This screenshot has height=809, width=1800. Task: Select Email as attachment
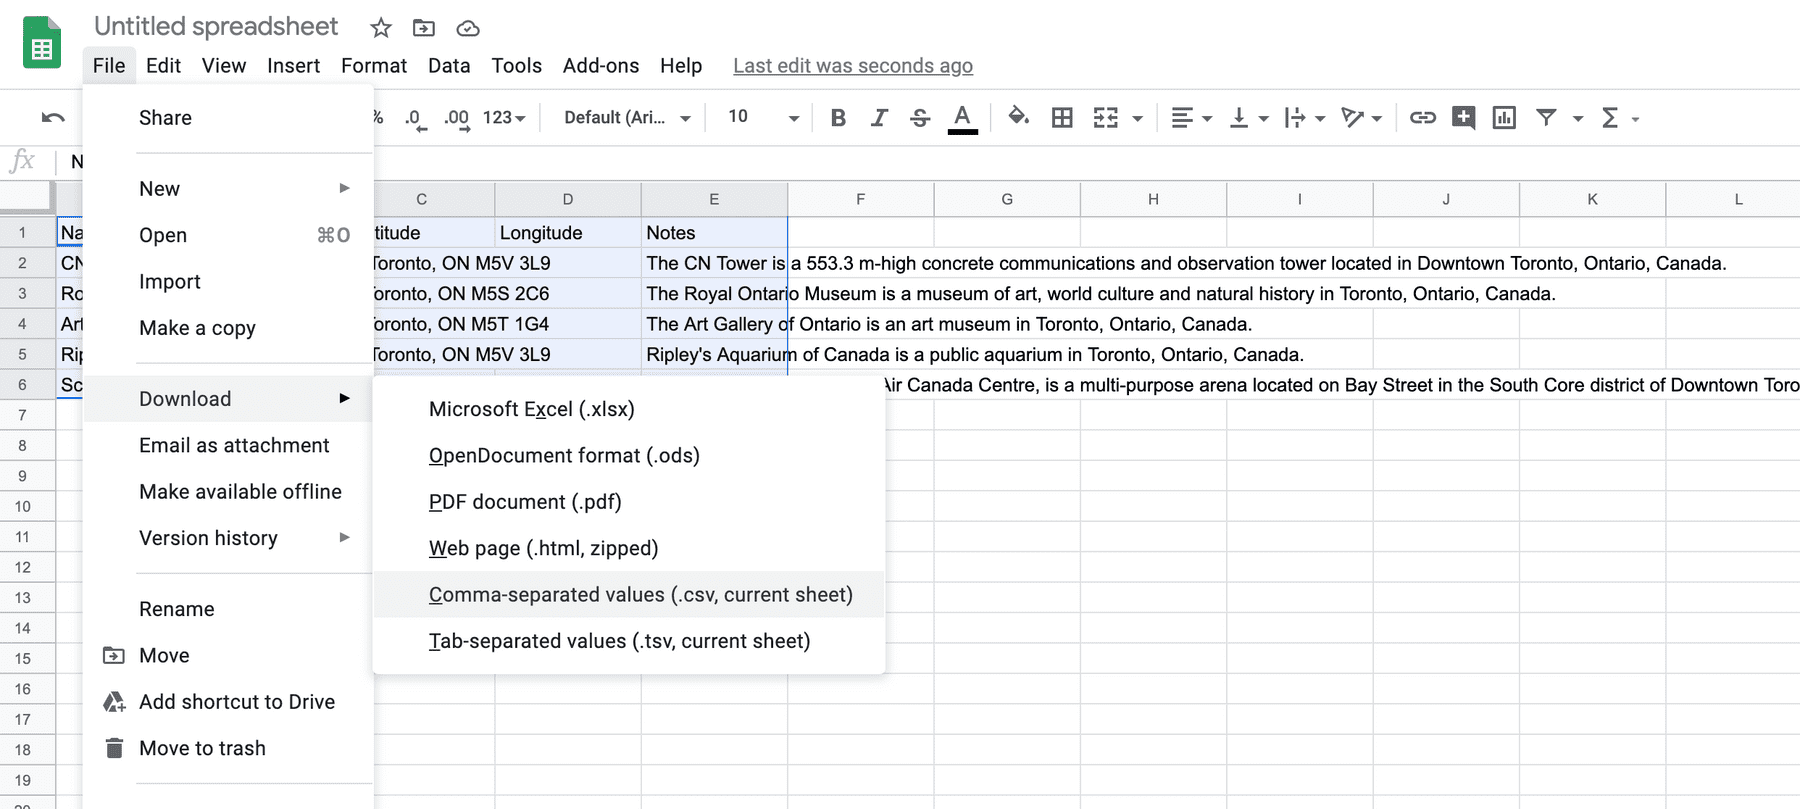tap(228, 445)
